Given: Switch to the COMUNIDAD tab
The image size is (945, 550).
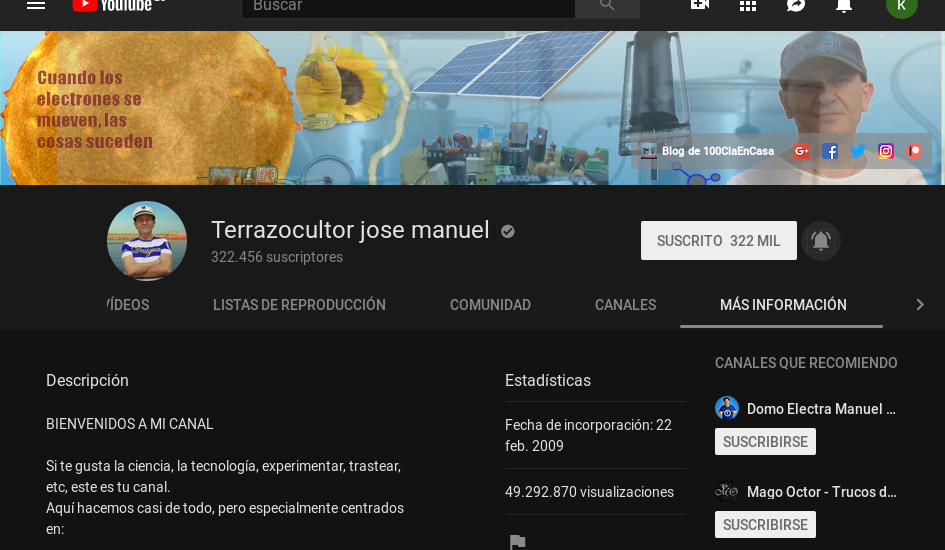Looking at the screenshot, I should point(490,305).
